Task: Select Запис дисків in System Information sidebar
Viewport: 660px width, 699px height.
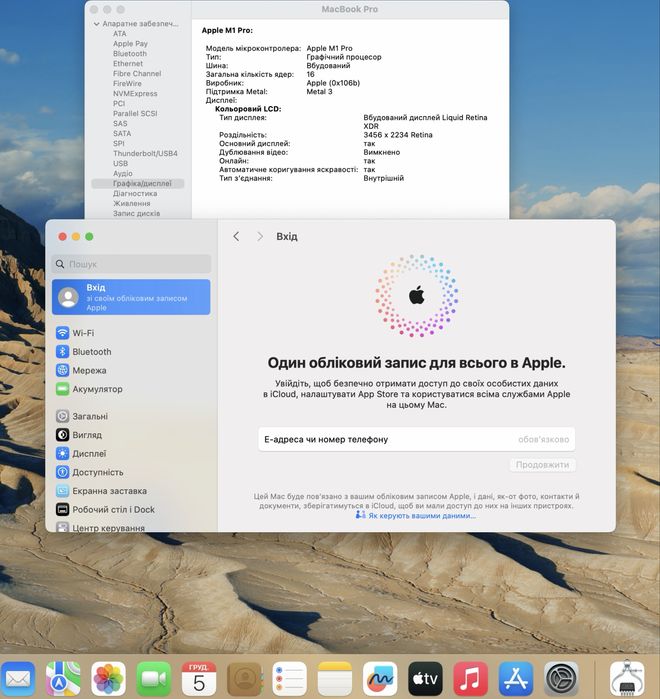Action: pos(136,213)
